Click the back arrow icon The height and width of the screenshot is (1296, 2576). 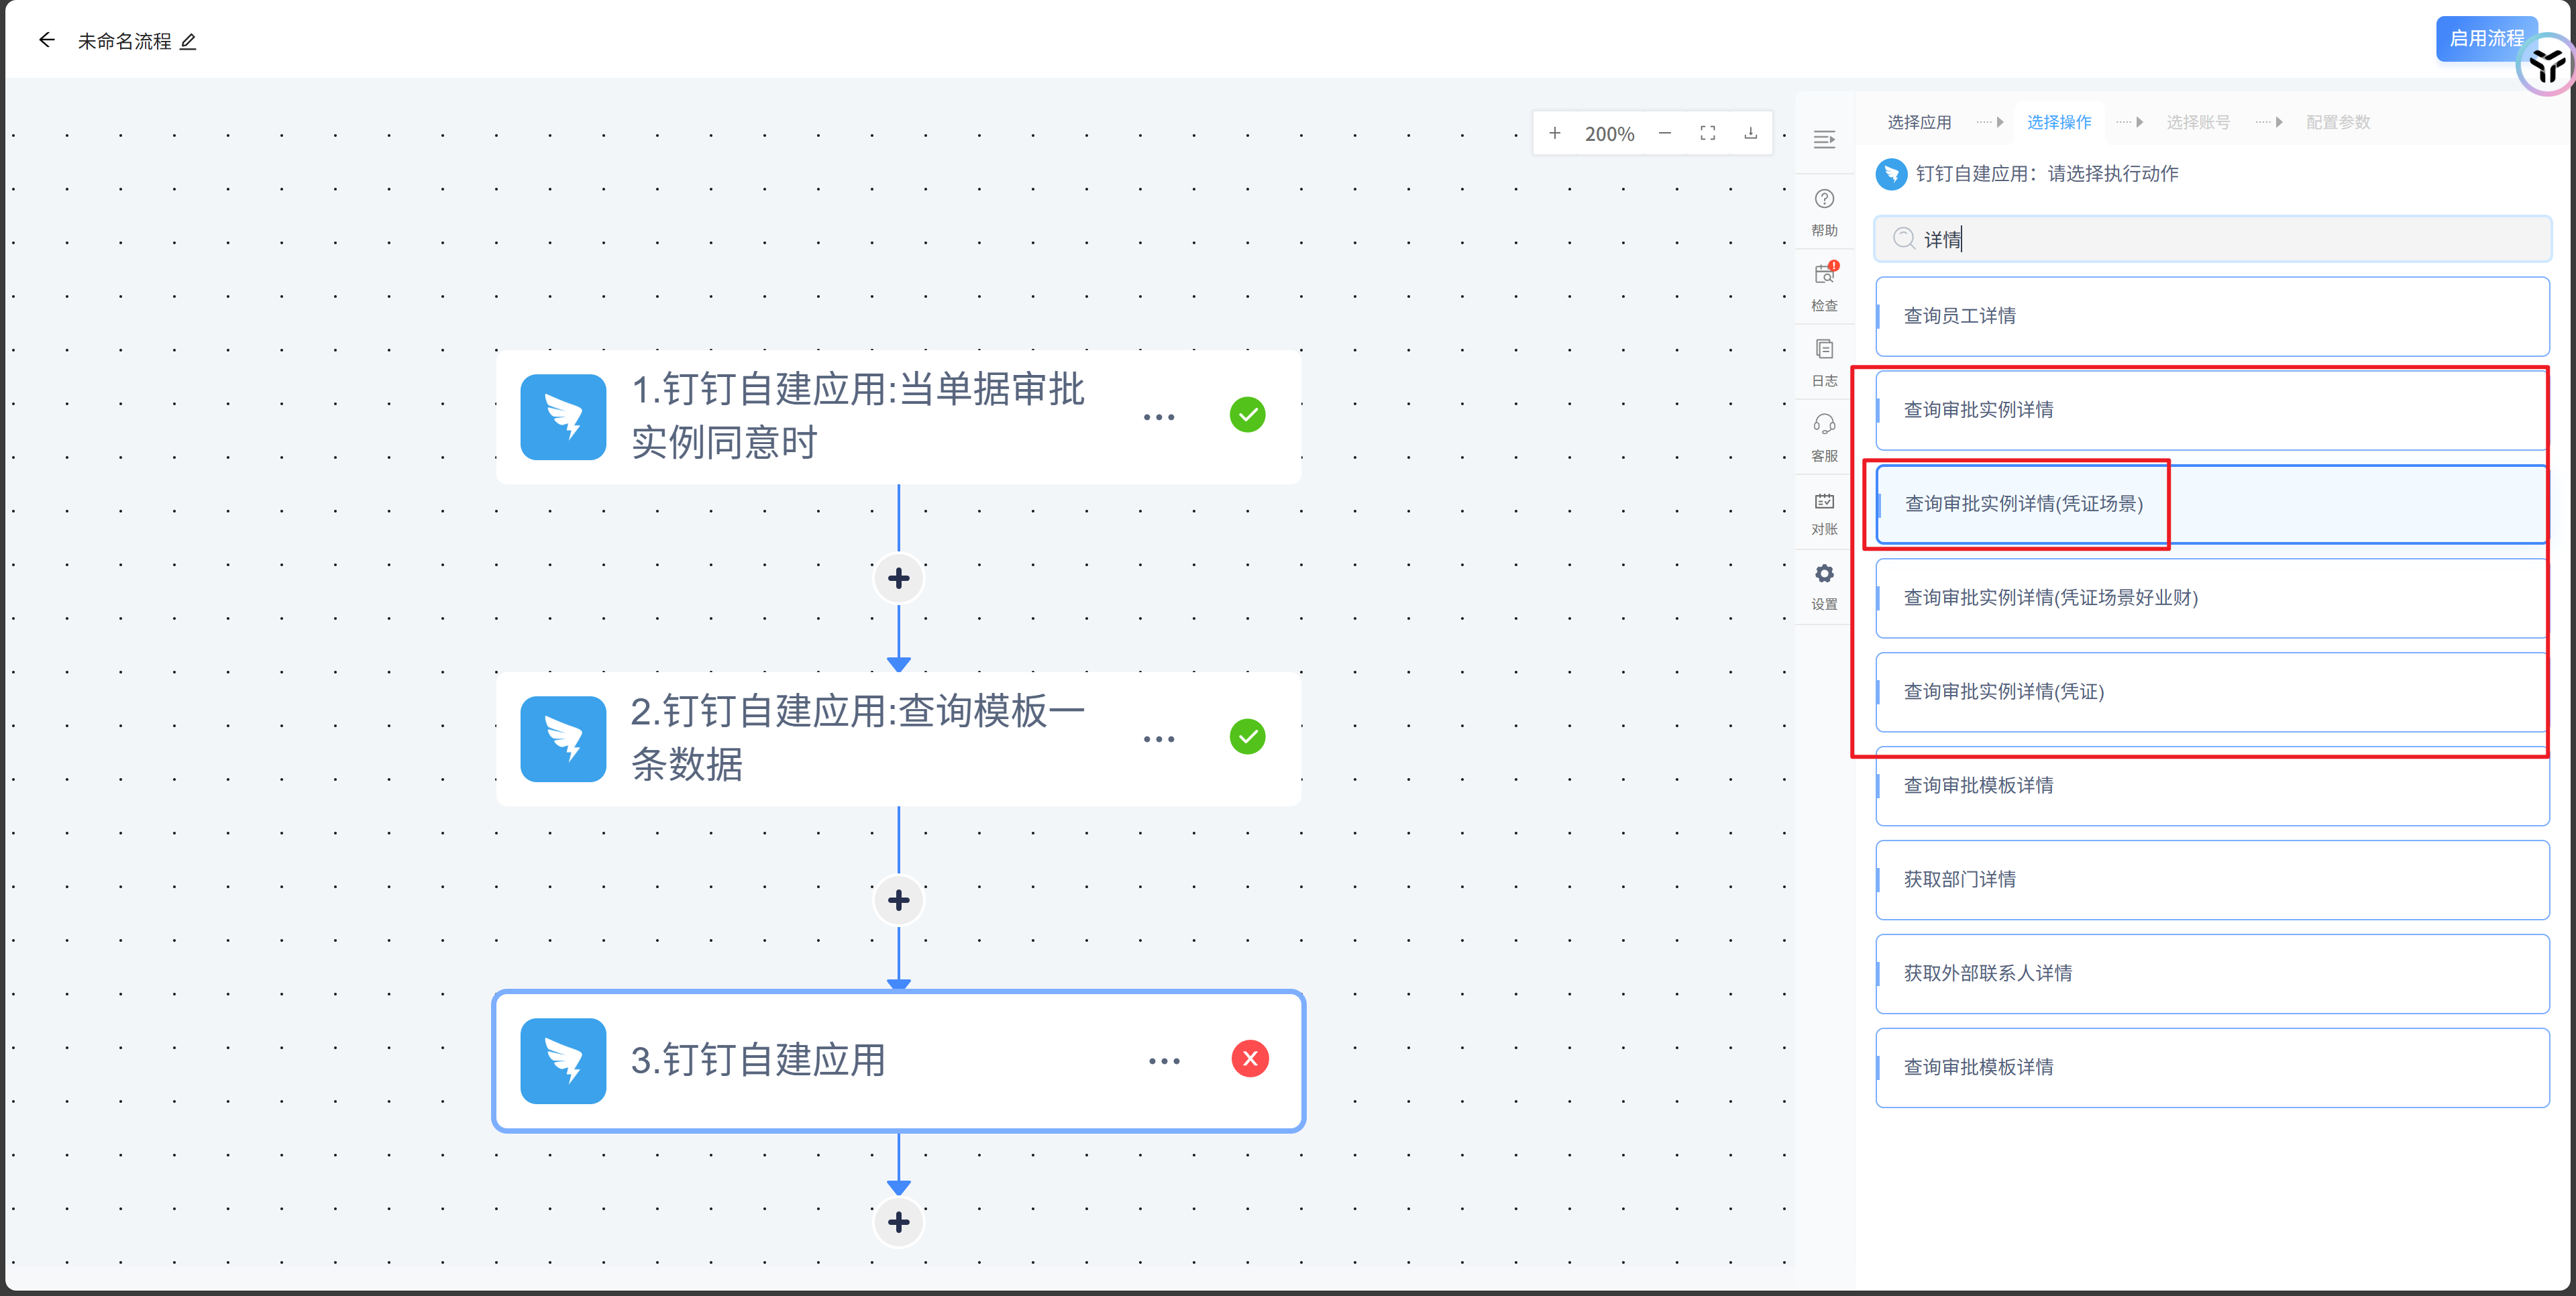(46, 40)
